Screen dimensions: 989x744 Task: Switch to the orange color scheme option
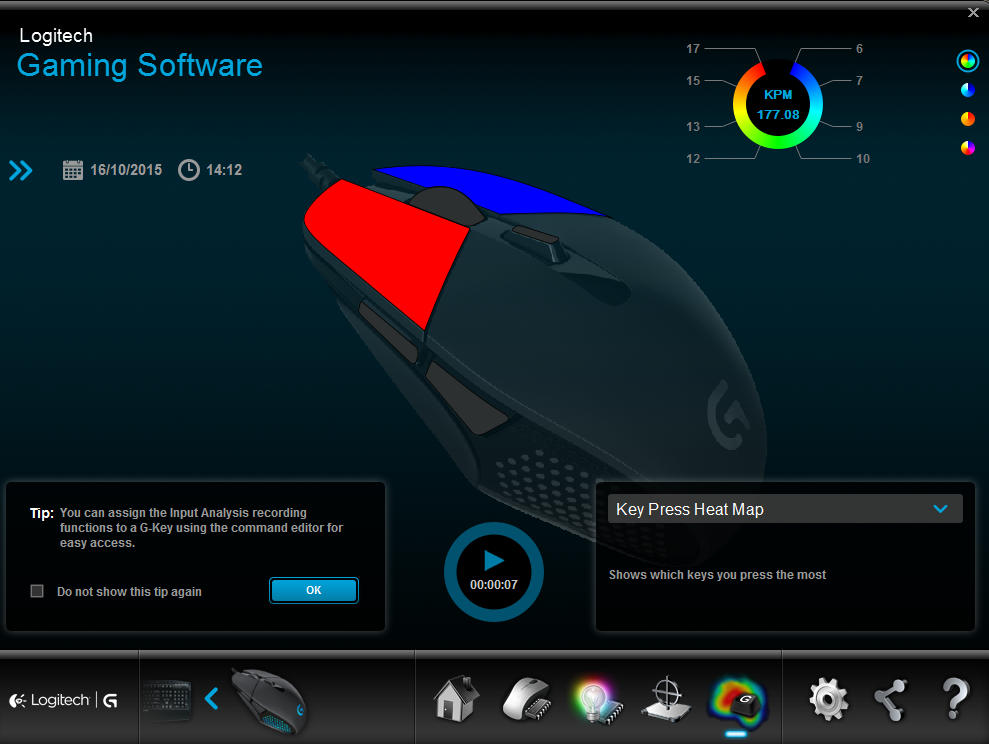pyautogui.click(x=967, y=119)
